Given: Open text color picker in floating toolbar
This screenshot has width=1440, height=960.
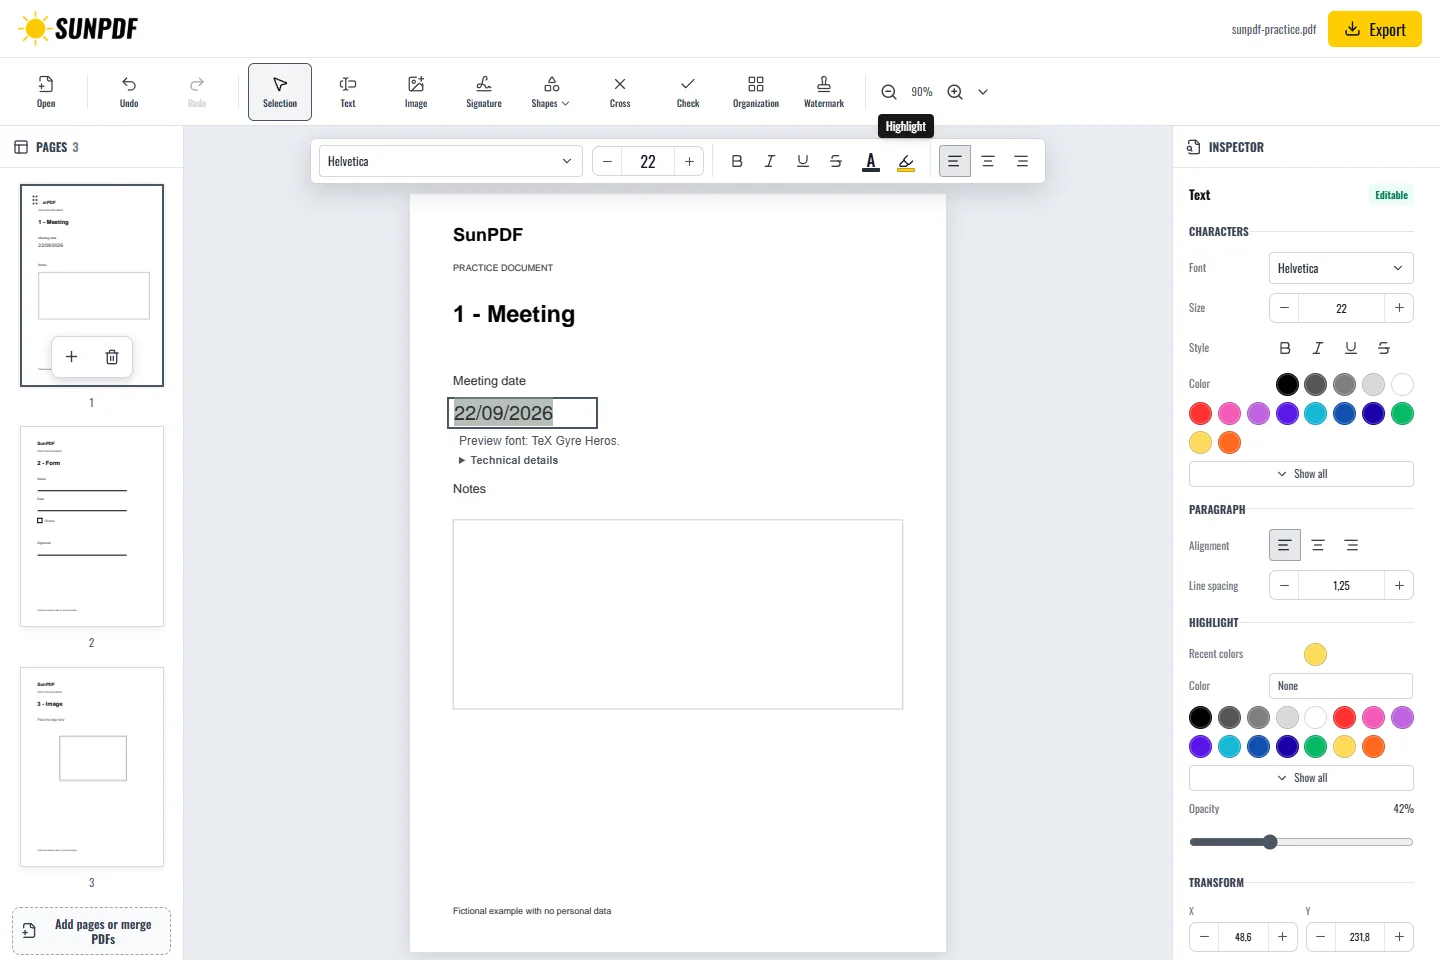Looking at the screenshot, I should click(871, 161).
